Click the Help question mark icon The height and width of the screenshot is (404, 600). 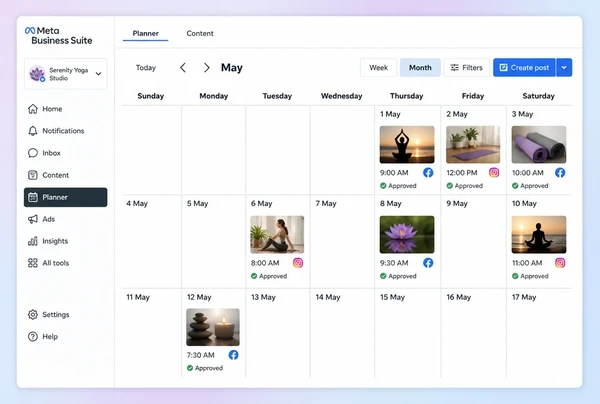tap(33, 337)
